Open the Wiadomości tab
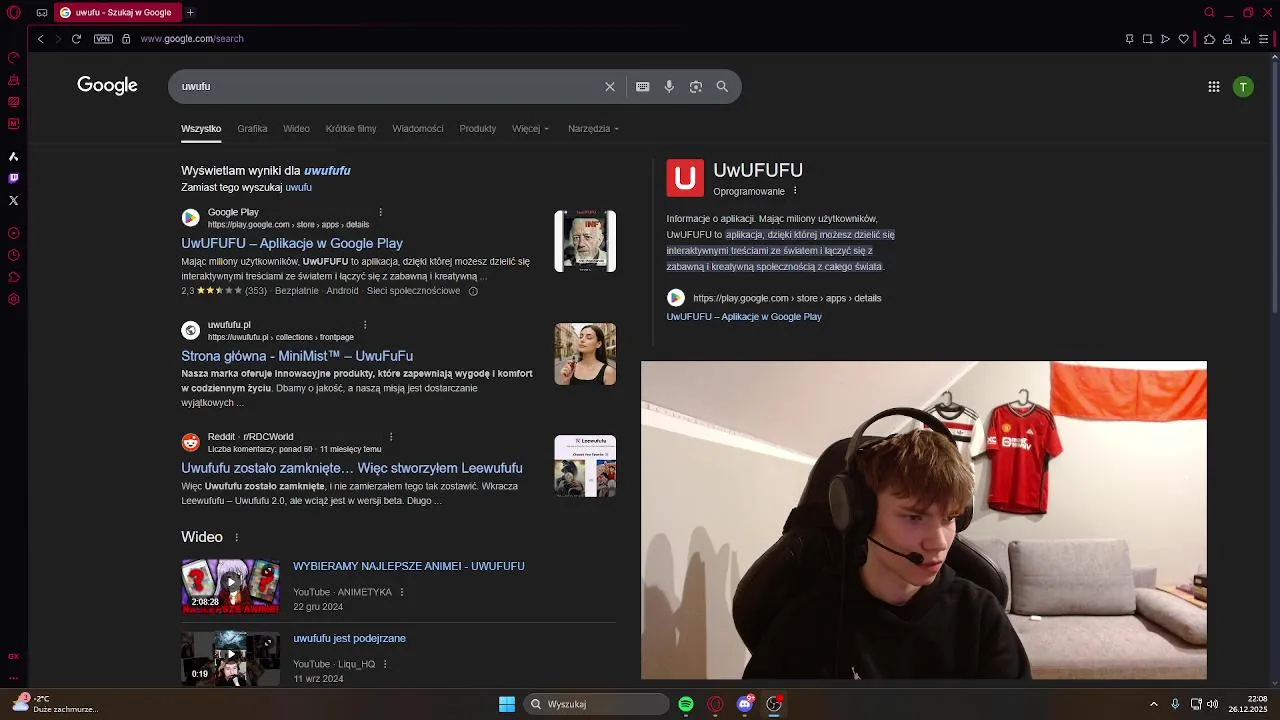The image size is (1280, 720). point(418,129)
